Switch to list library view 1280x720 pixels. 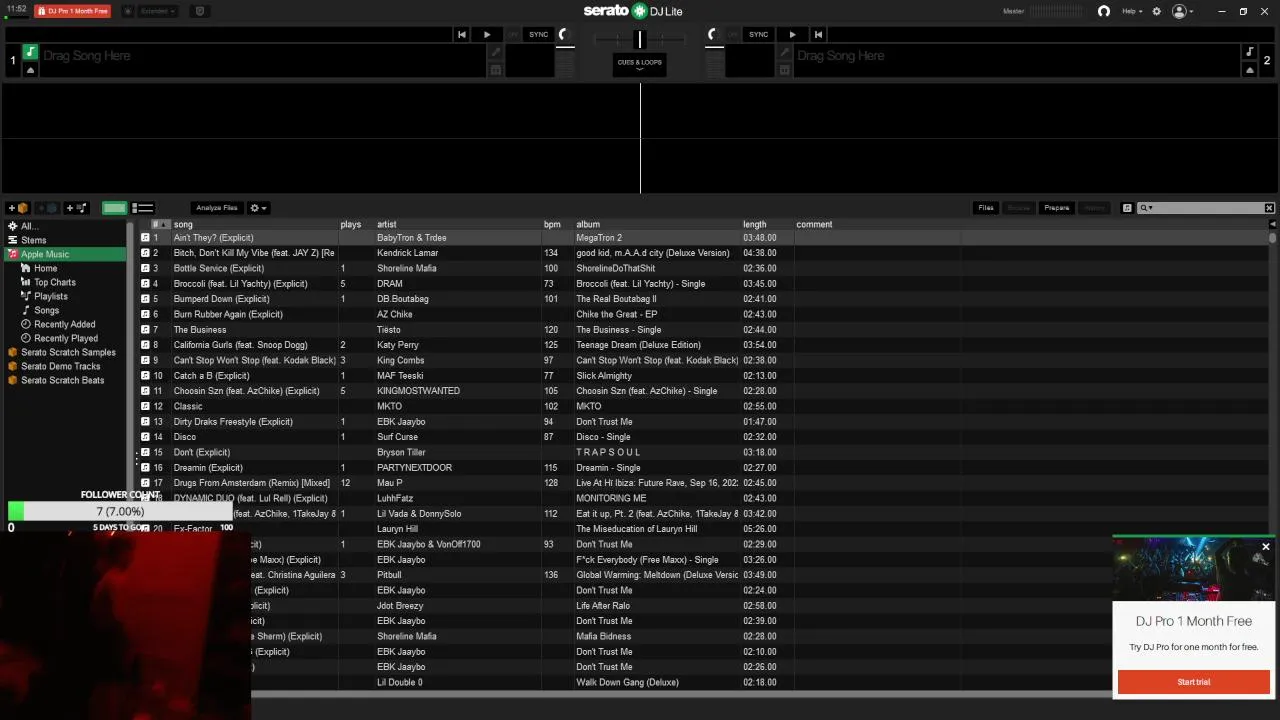click(x=142, y=208)
